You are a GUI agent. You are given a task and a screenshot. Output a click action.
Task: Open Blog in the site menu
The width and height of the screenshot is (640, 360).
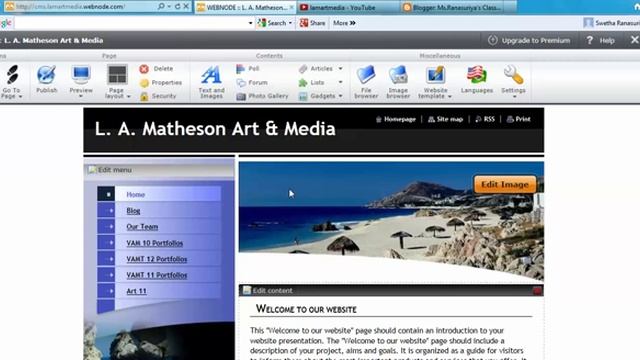[x=133, y=211]
